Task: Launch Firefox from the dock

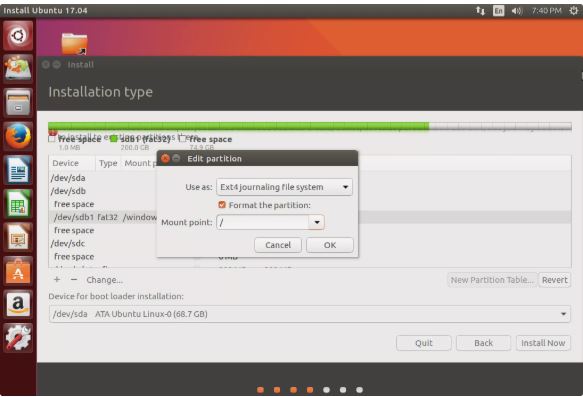Action: pos(17,136)
